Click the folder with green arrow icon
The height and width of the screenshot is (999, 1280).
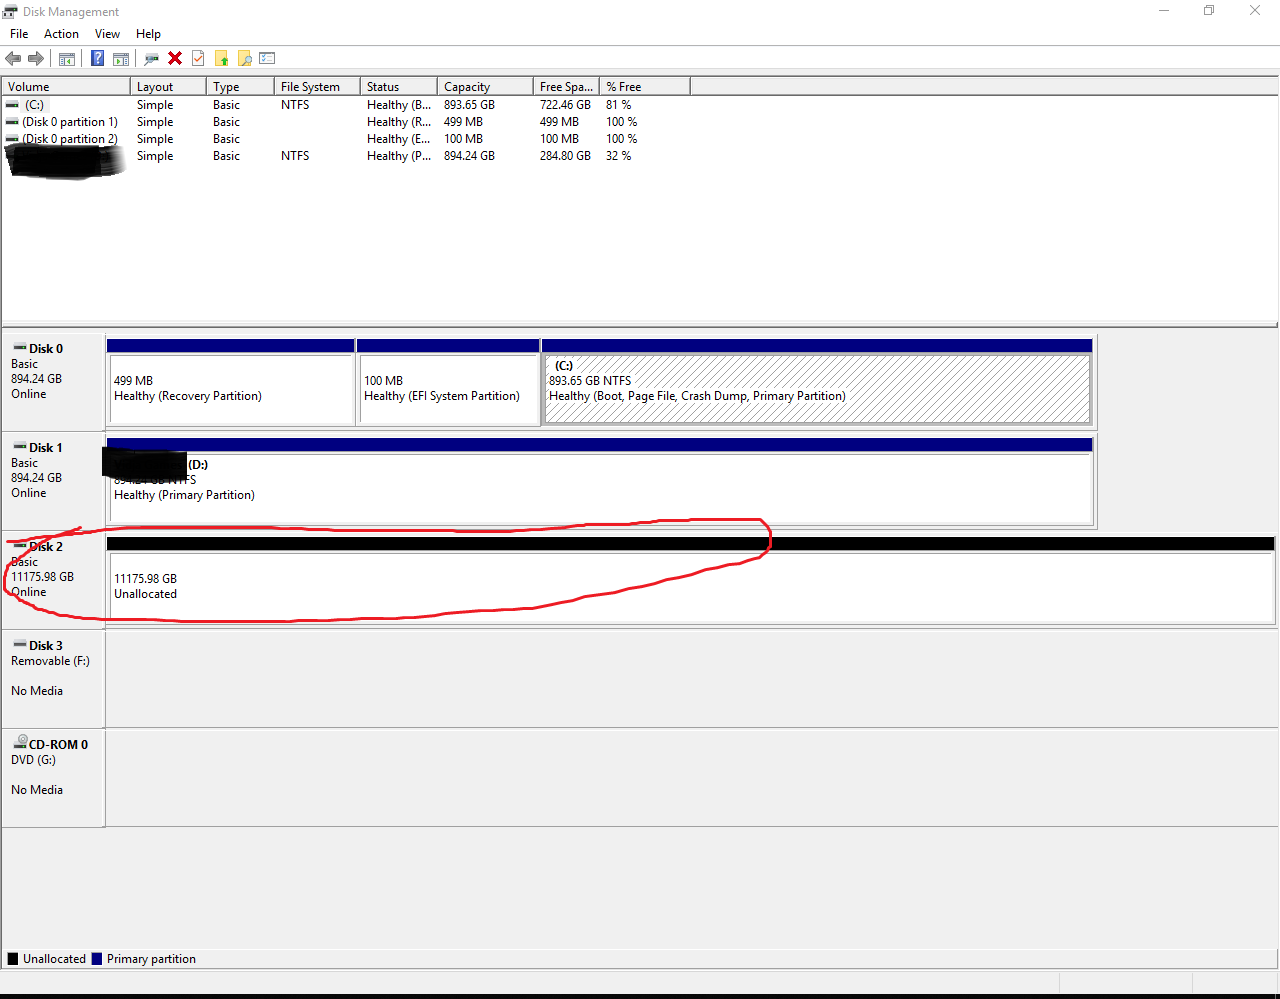[x=221, y=59]
